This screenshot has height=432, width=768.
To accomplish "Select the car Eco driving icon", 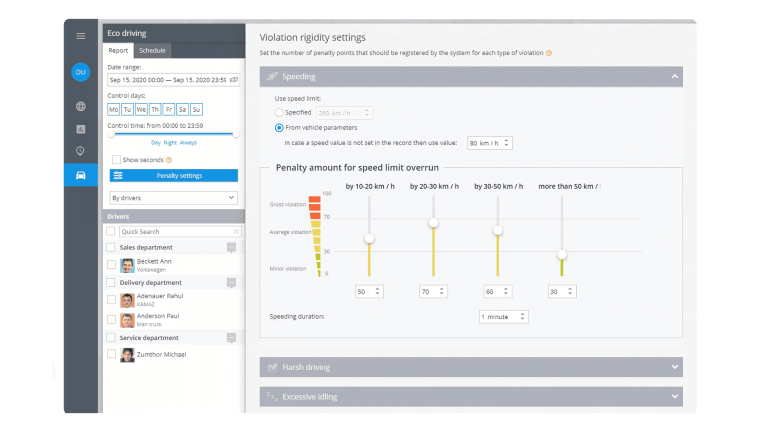I will [81, 175].
